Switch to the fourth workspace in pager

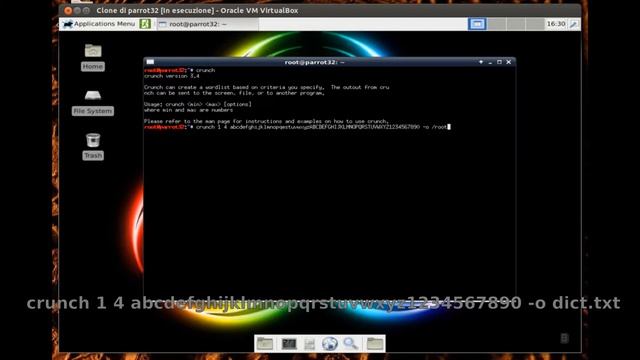(535, 24)
